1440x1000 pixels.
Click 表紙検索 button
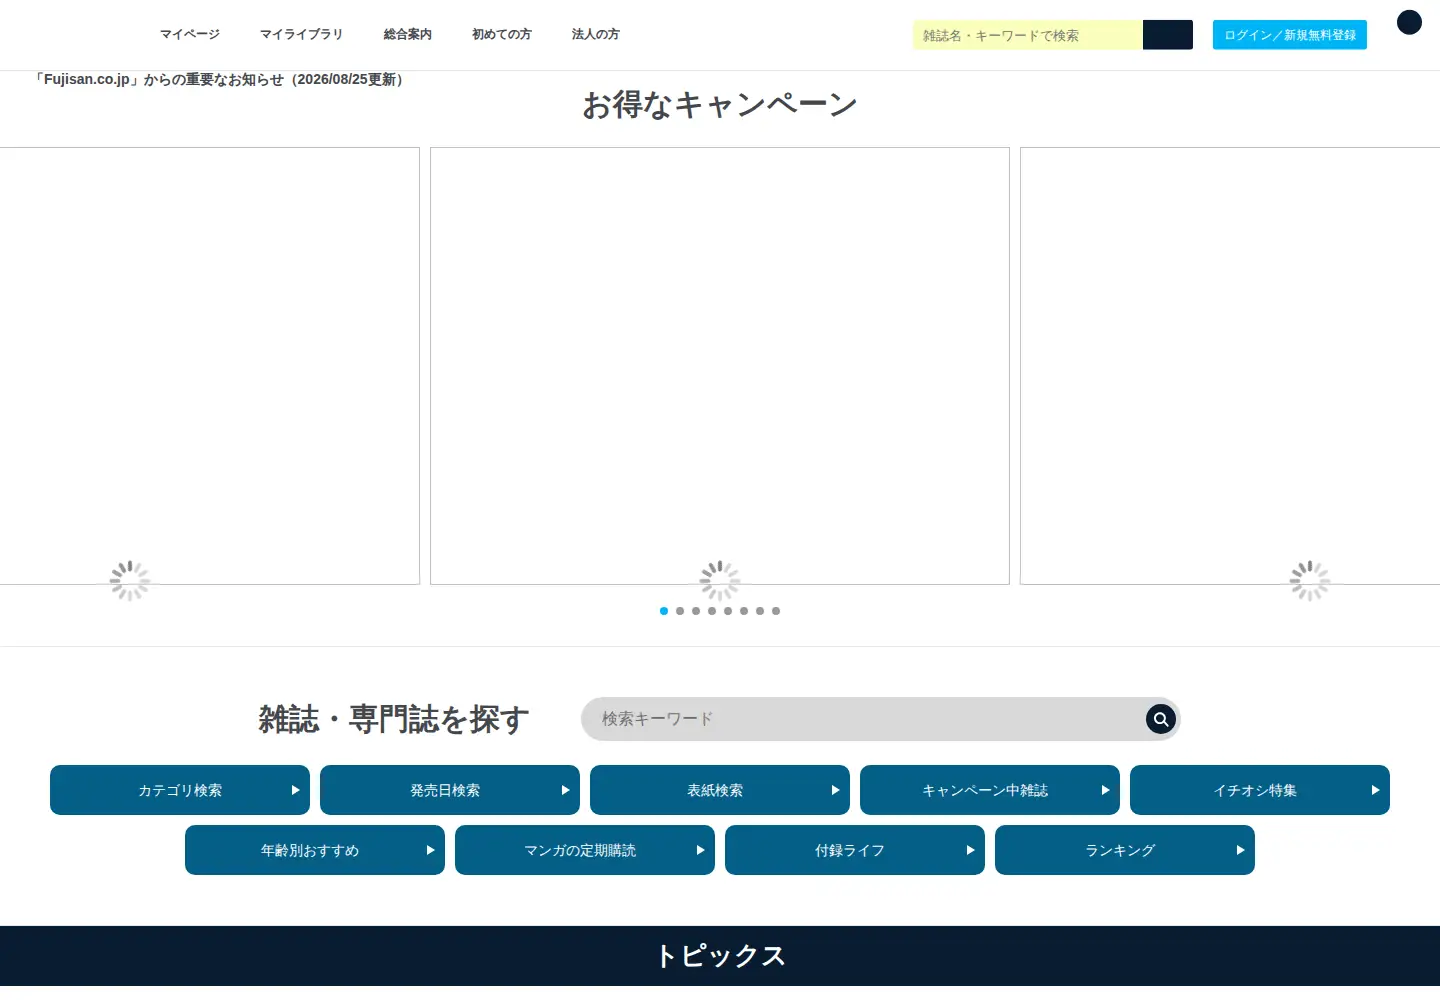[x=720, y=790]
